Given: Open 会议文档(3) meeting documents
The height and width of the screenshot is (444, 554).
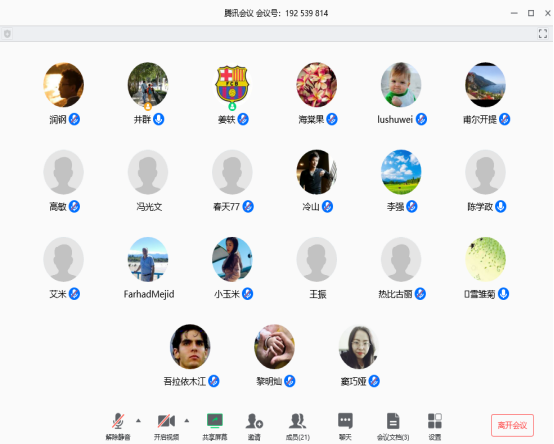Looking at the screenshot, I should (393, 427).
